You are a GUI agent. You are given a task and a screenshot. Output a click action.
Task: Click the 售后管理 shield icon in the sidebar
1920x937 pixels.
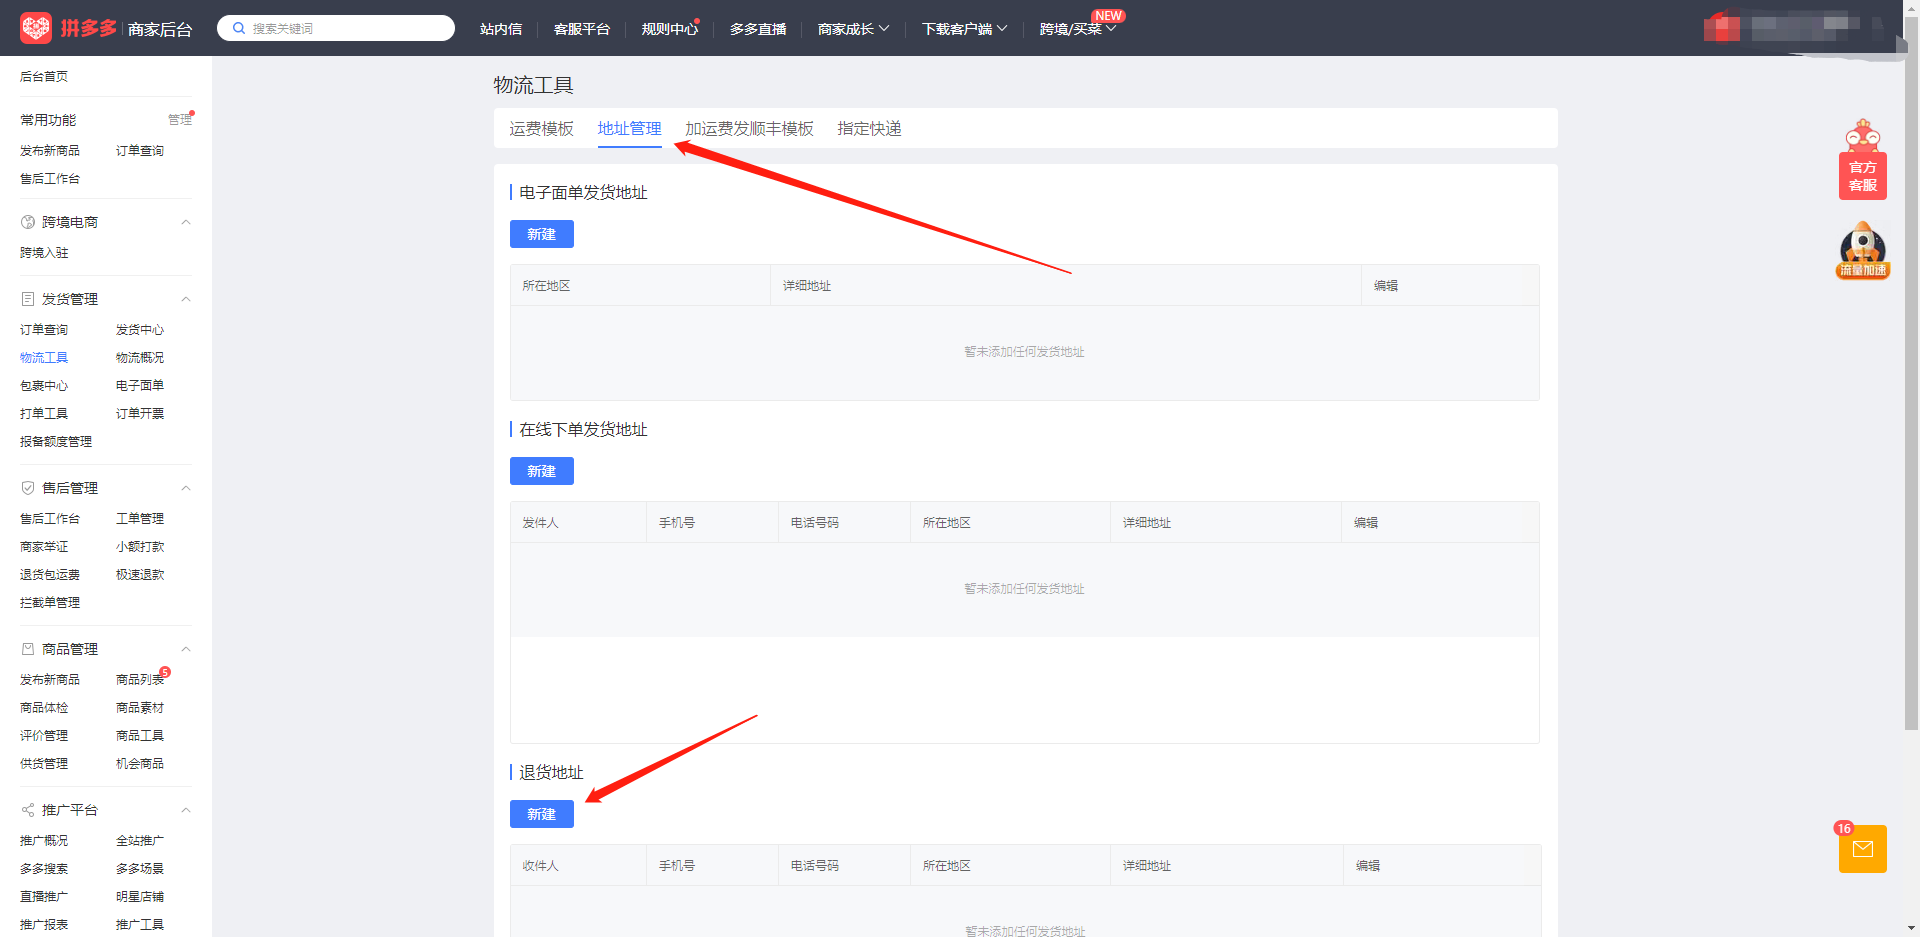[x=28, y=488]
